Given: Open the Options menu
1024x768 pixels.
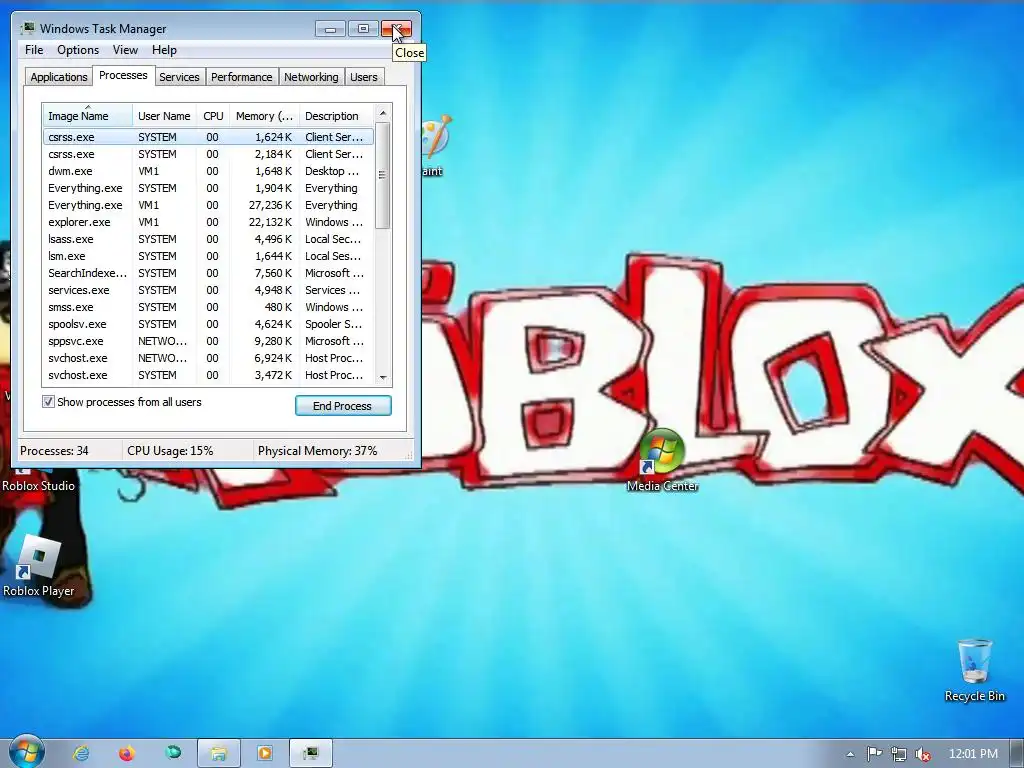Looking at the screenshot, I should tap(78, 50).
